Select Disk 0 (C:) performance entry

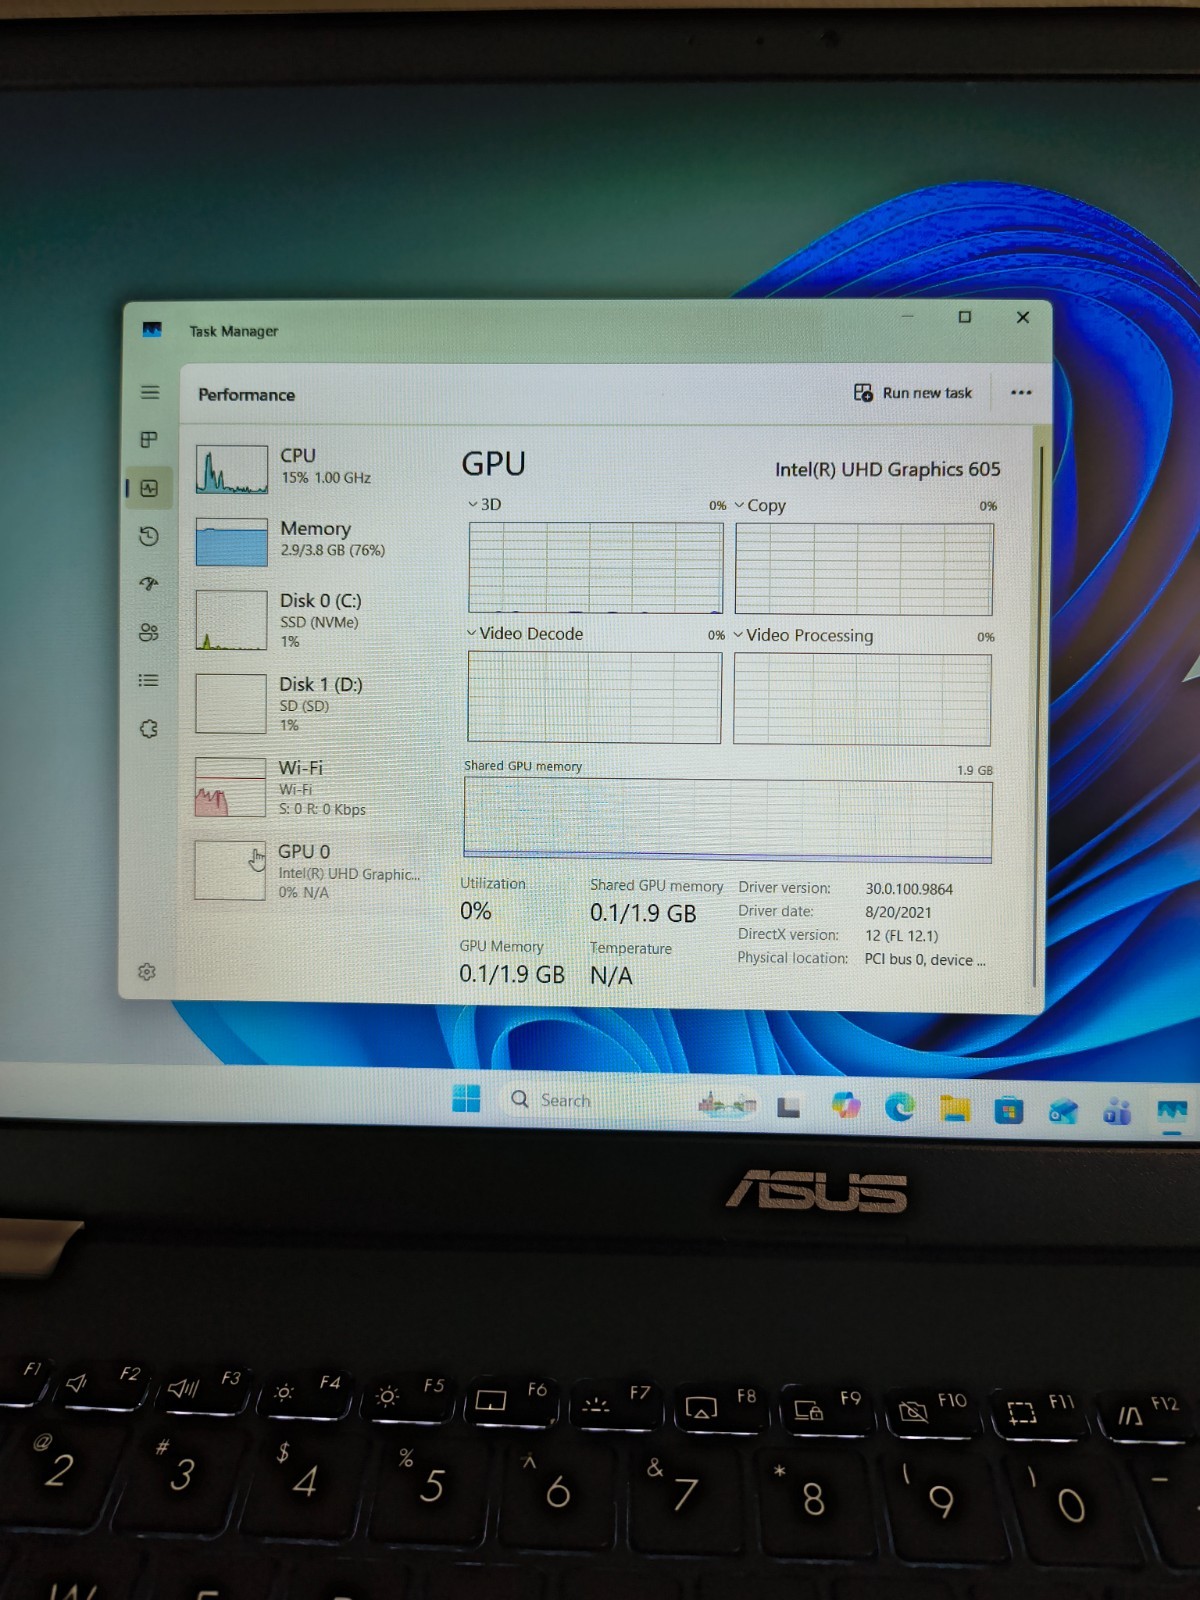tap(312, 620)
